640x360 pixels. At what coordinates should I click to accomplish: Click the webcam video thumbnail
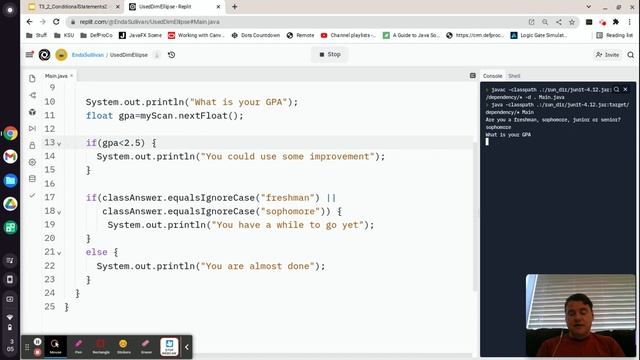pos(580,315)
